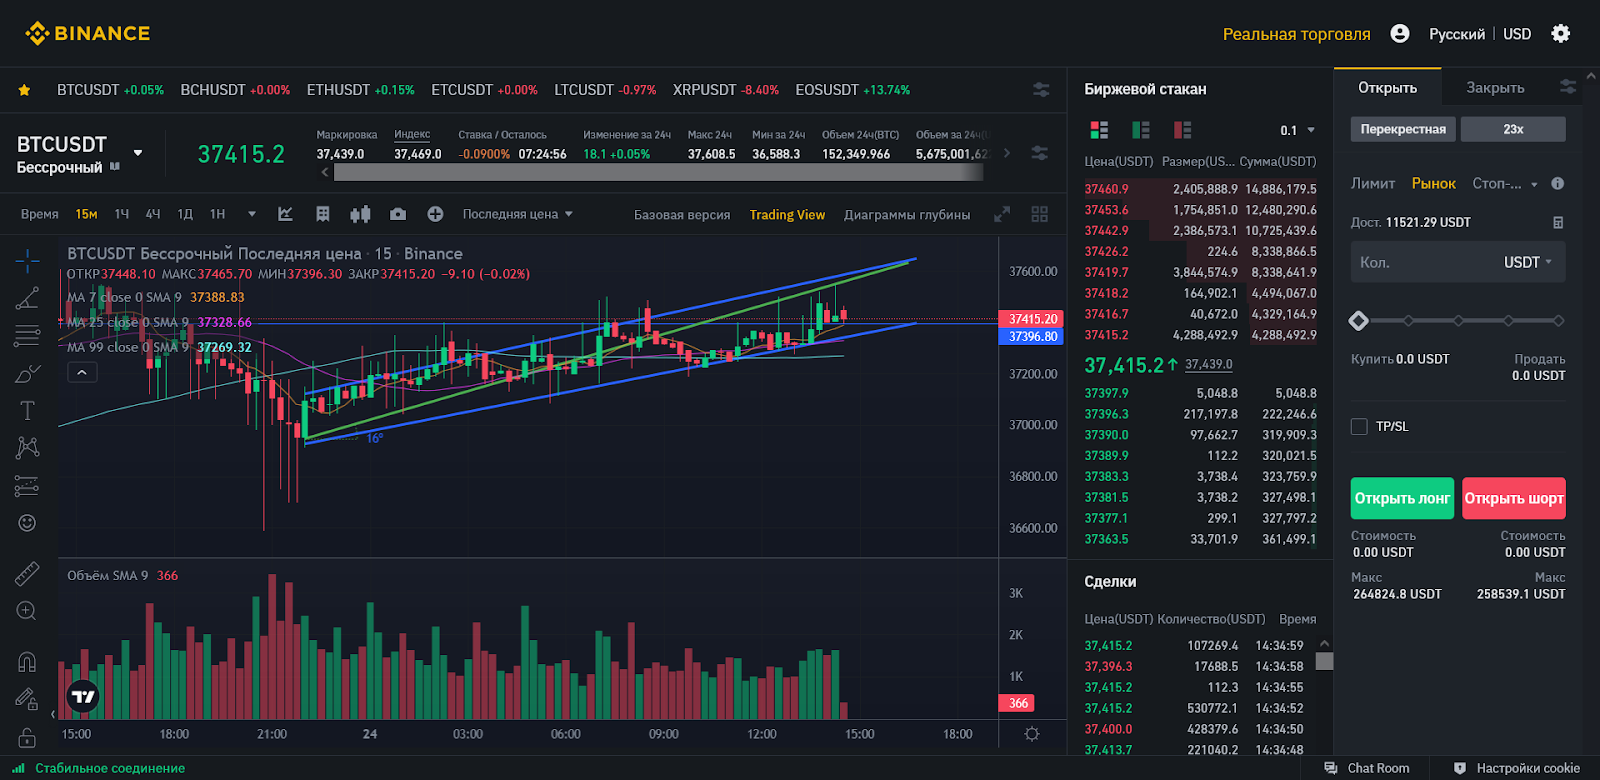Click trades list scrollbar thumb
Screen dimensions: 1600x780
pyautogui.click(x=1324, y=661)
